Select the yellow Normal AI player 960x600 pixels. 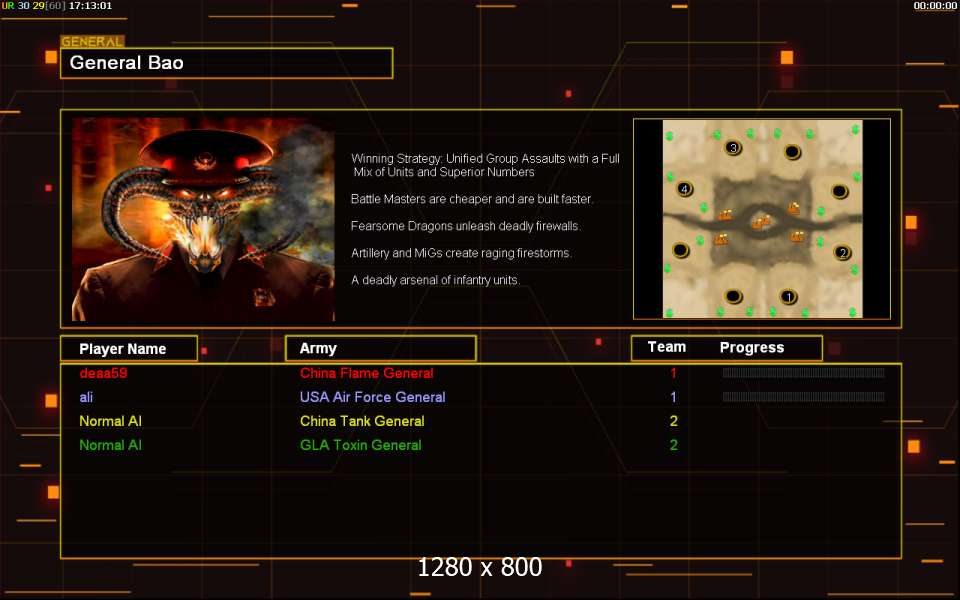point(110,421)
